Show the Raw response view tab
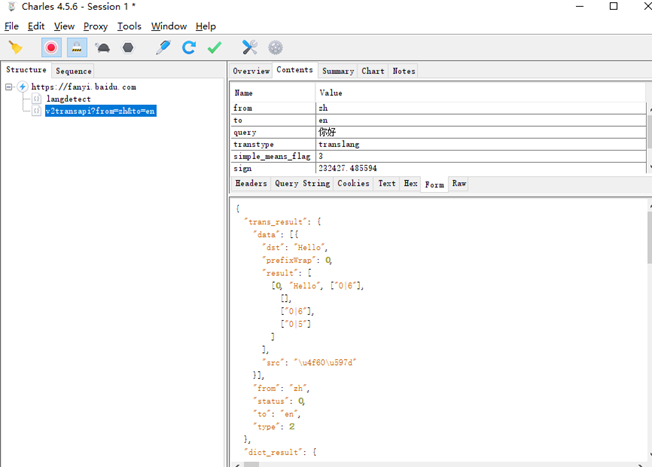The height and width of the screenshot is (467, 652). point(459,184)
